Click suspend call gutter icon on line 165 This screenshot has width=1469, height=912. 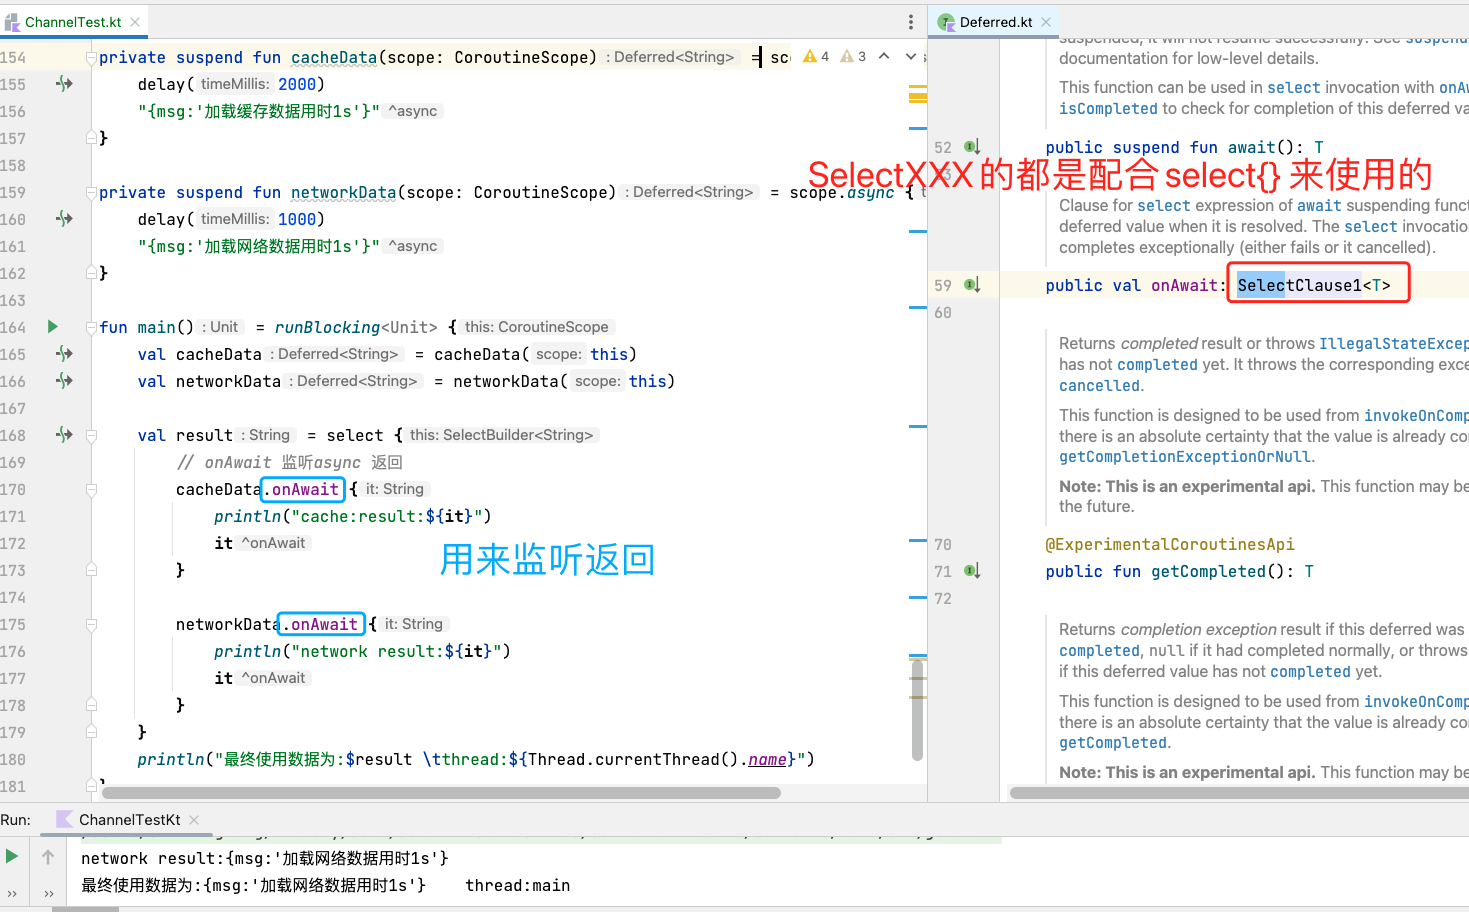tap(65, 354)
